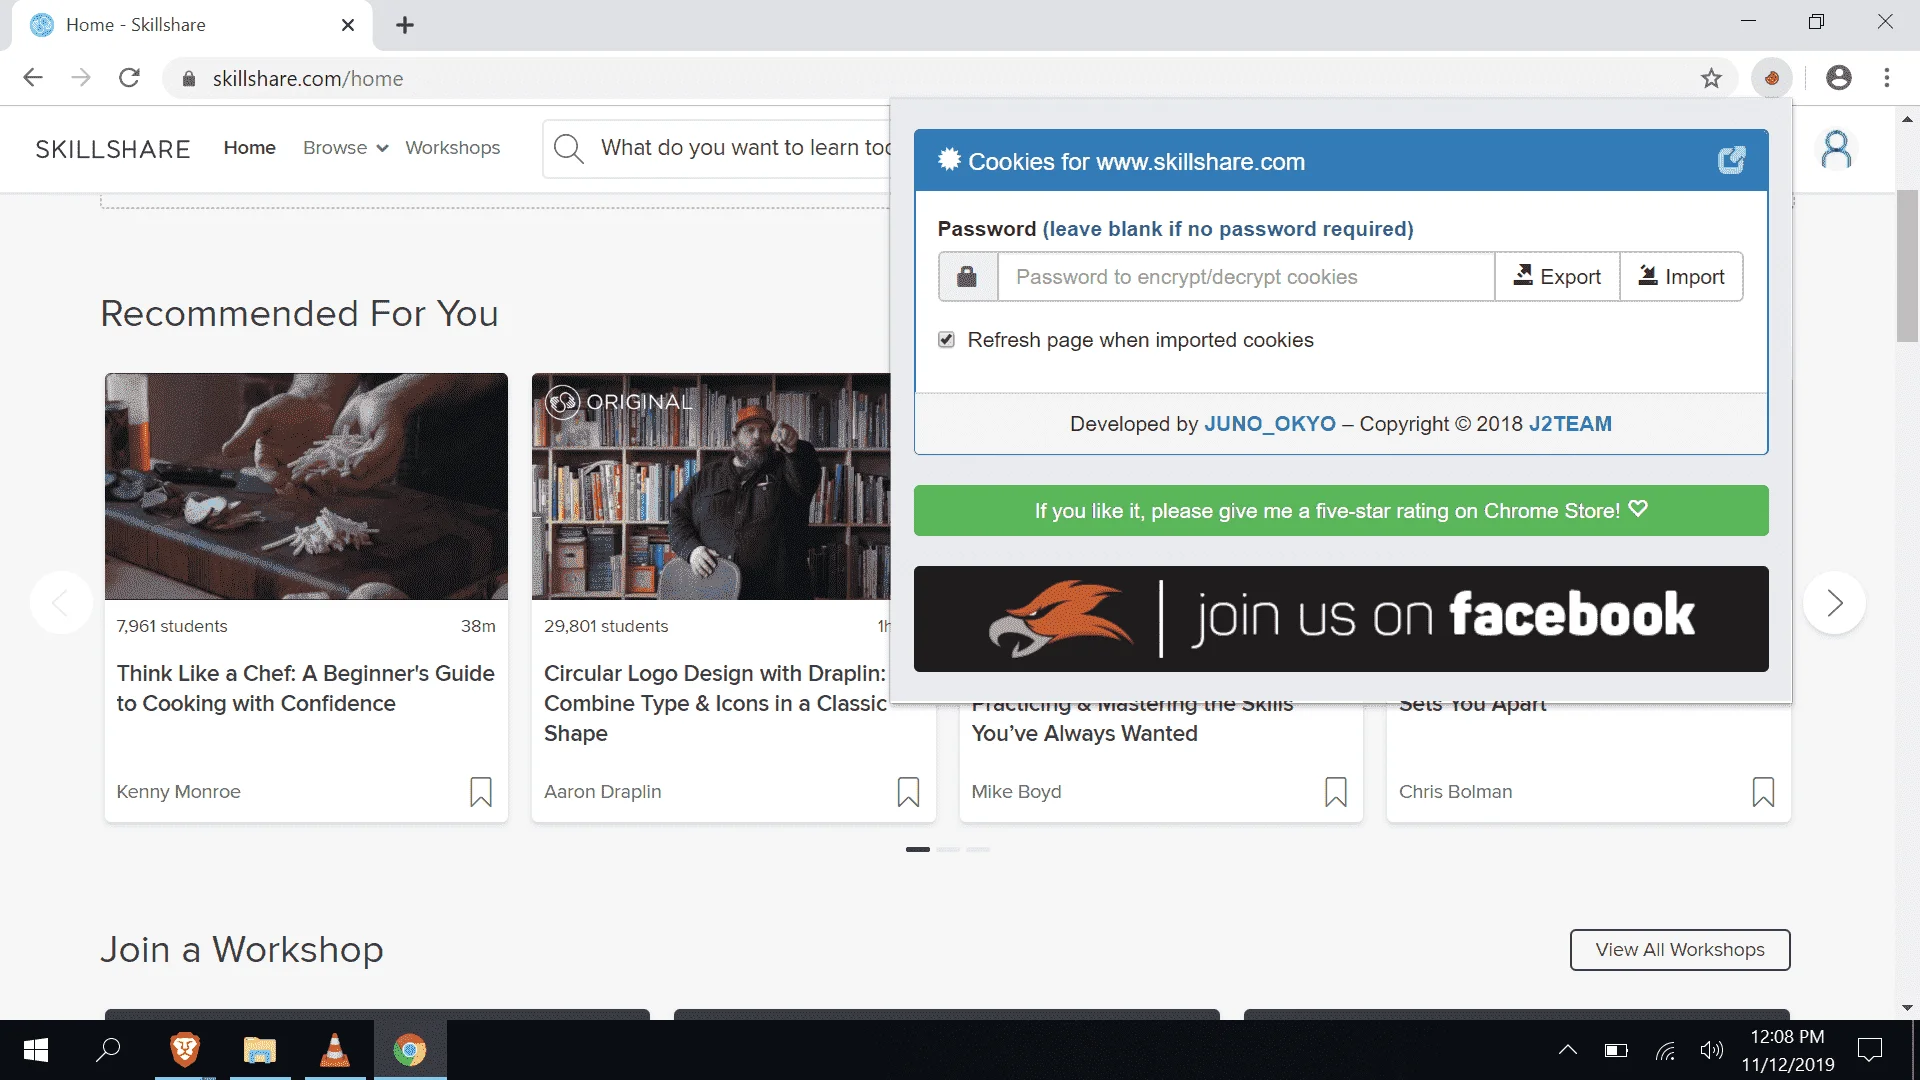Click the search magnifier in Skillshare

click(568, 148)
